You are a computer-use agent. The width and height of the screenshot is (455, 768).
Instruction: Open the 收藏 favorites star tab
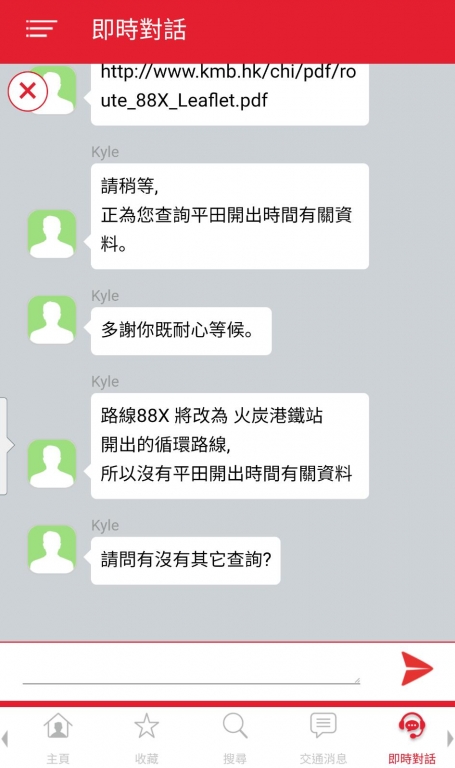146,738
